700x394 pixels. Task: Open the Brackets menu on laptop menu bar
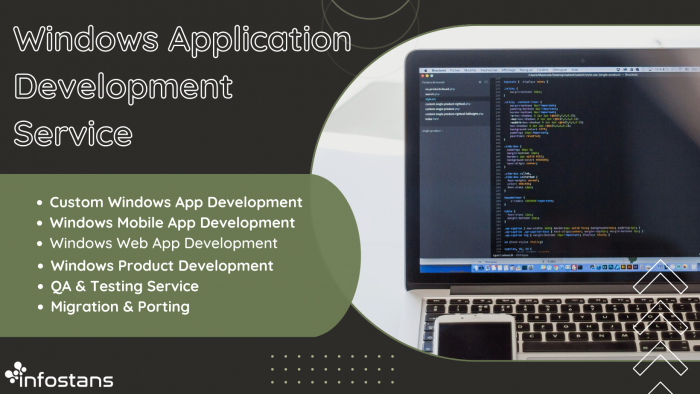439,70
